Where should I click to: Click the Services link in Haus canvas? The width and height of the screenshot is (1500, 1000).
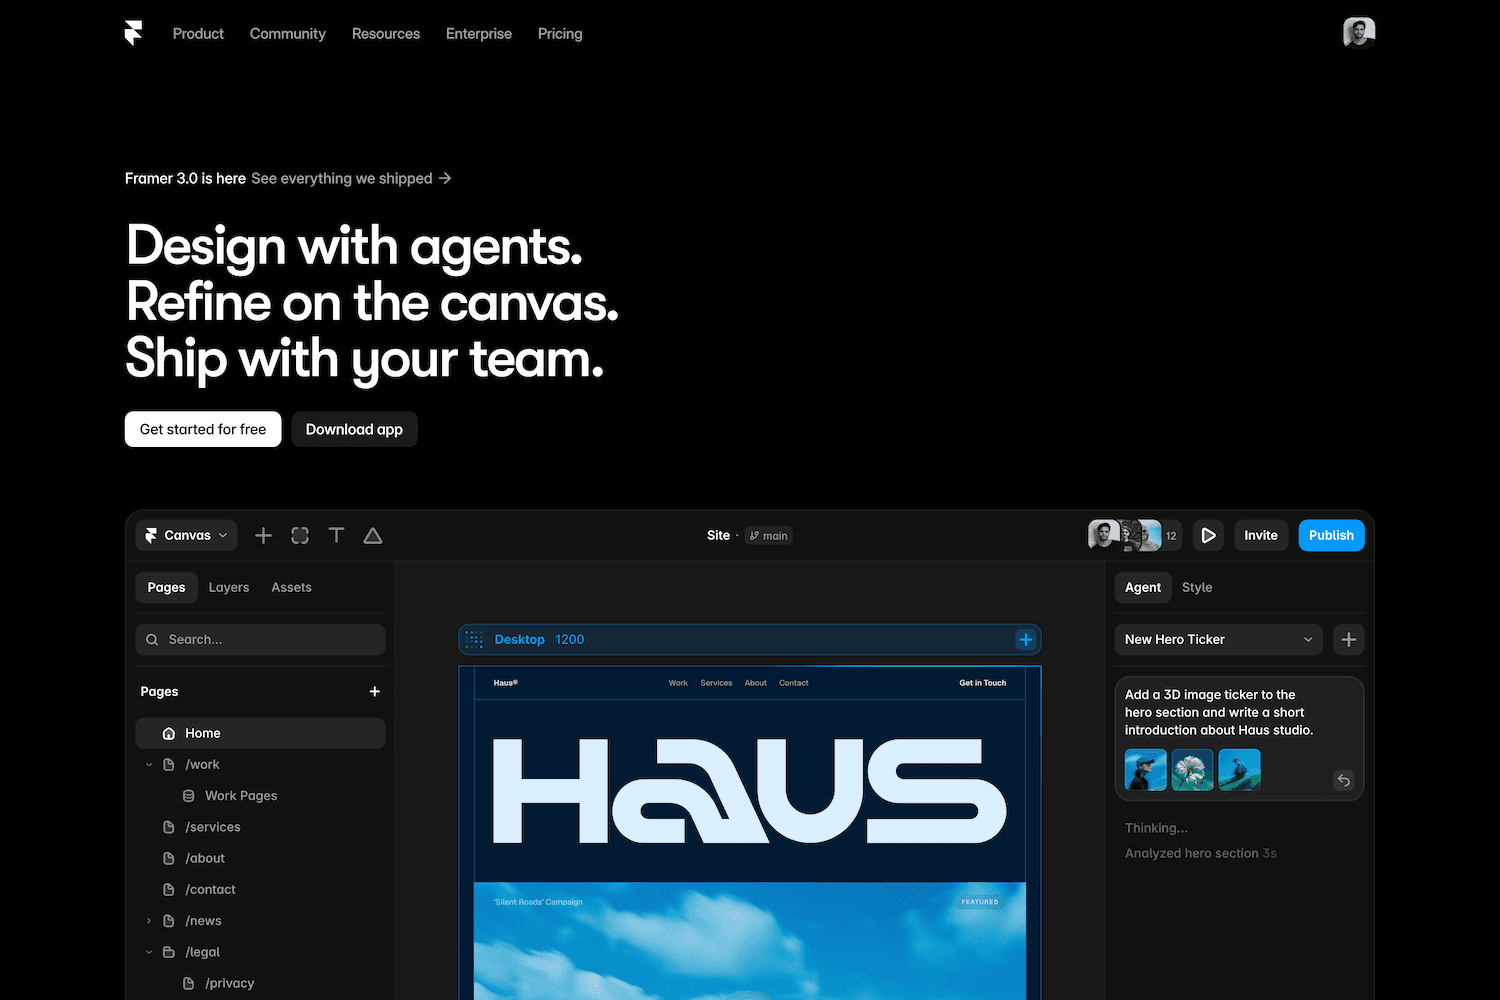(x=716, y=683)
